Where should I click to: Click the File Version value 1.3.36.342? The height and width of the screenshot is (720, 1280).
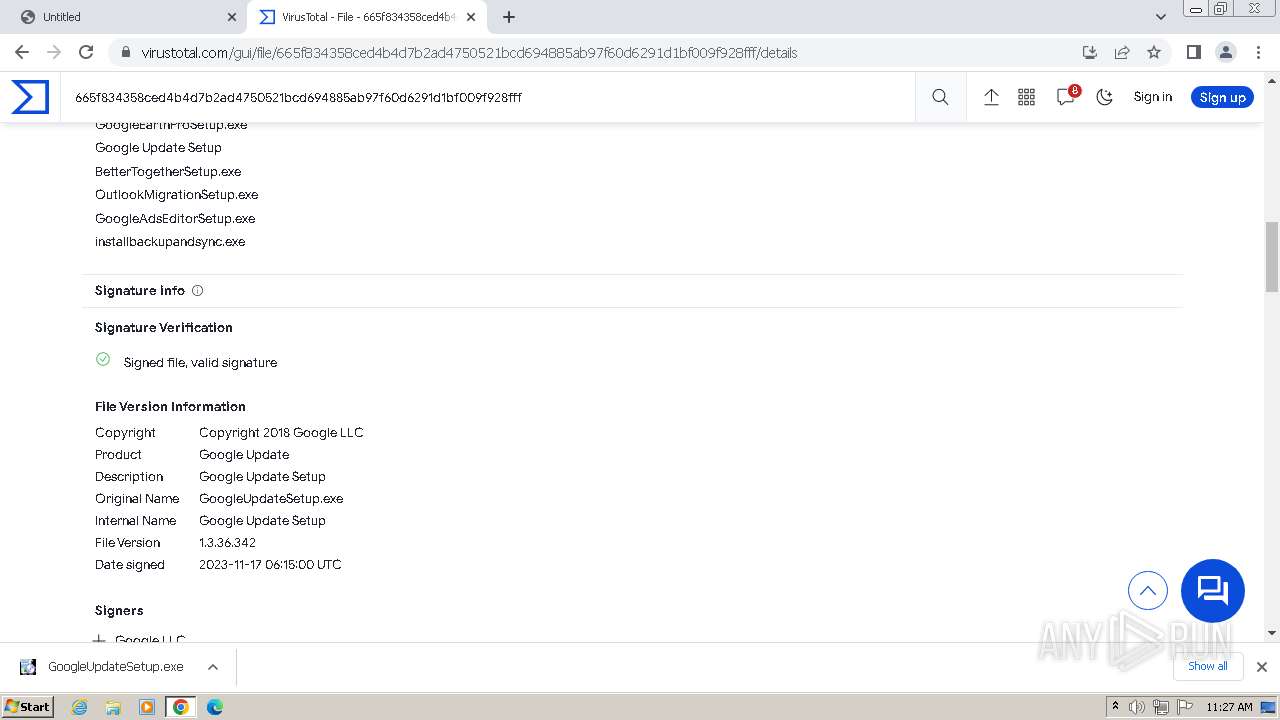pyautogui.click(x=227, y=543)
